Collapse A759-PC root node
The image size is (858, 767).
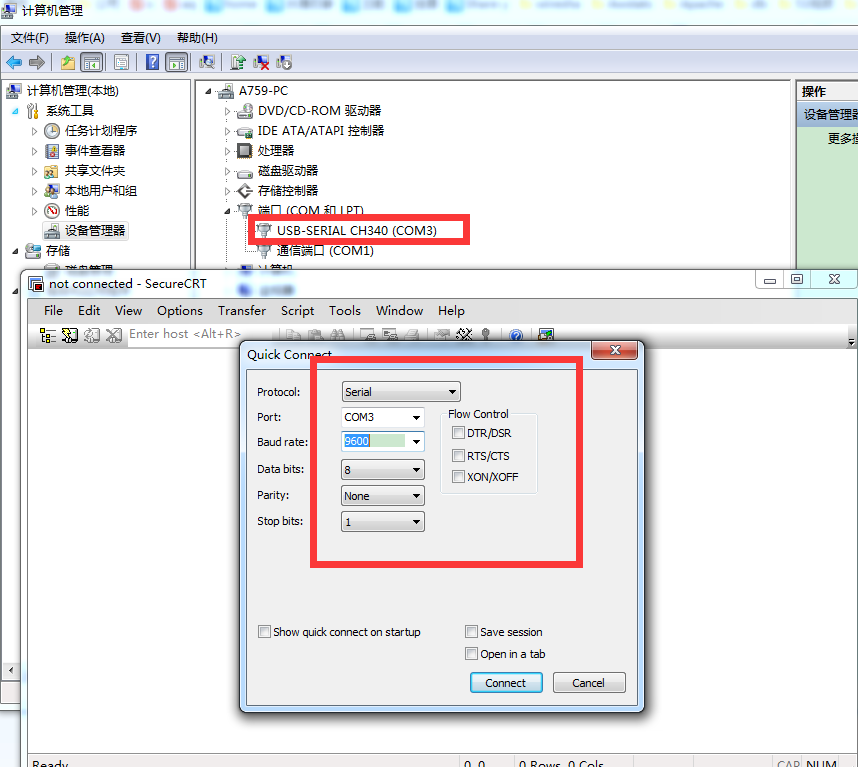208,91
